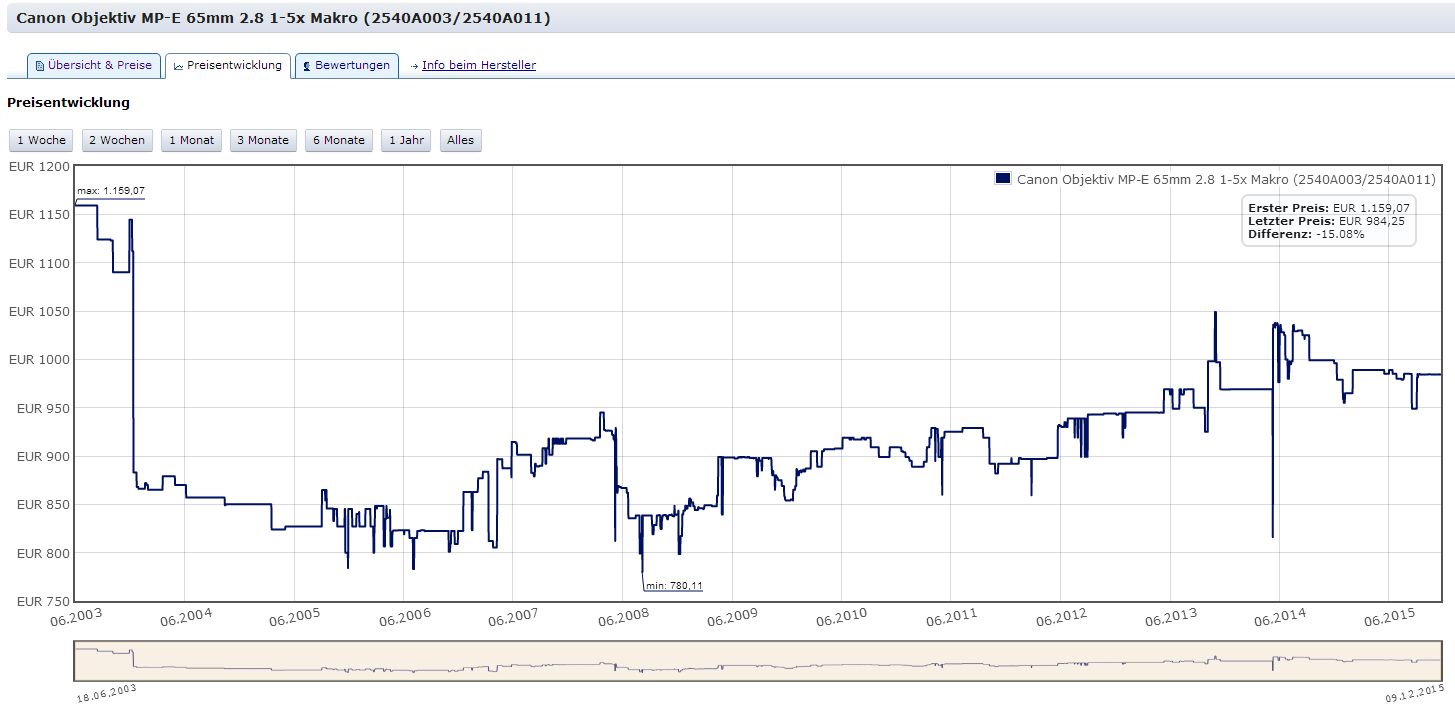
Task: Open the Übersicht & Preise tab
Action: pos(93,66)
